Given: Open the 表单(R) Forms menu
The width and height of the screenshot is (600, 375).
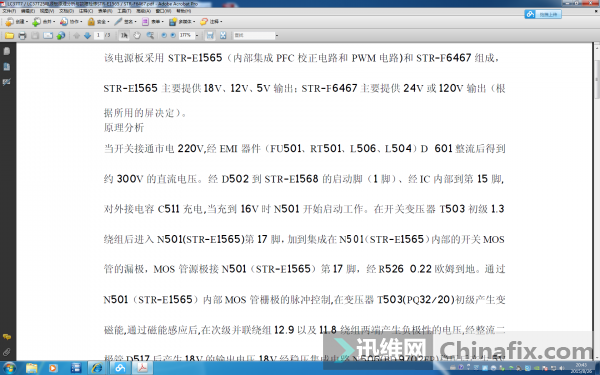Looking at the screenshot, I should (105, 11).
